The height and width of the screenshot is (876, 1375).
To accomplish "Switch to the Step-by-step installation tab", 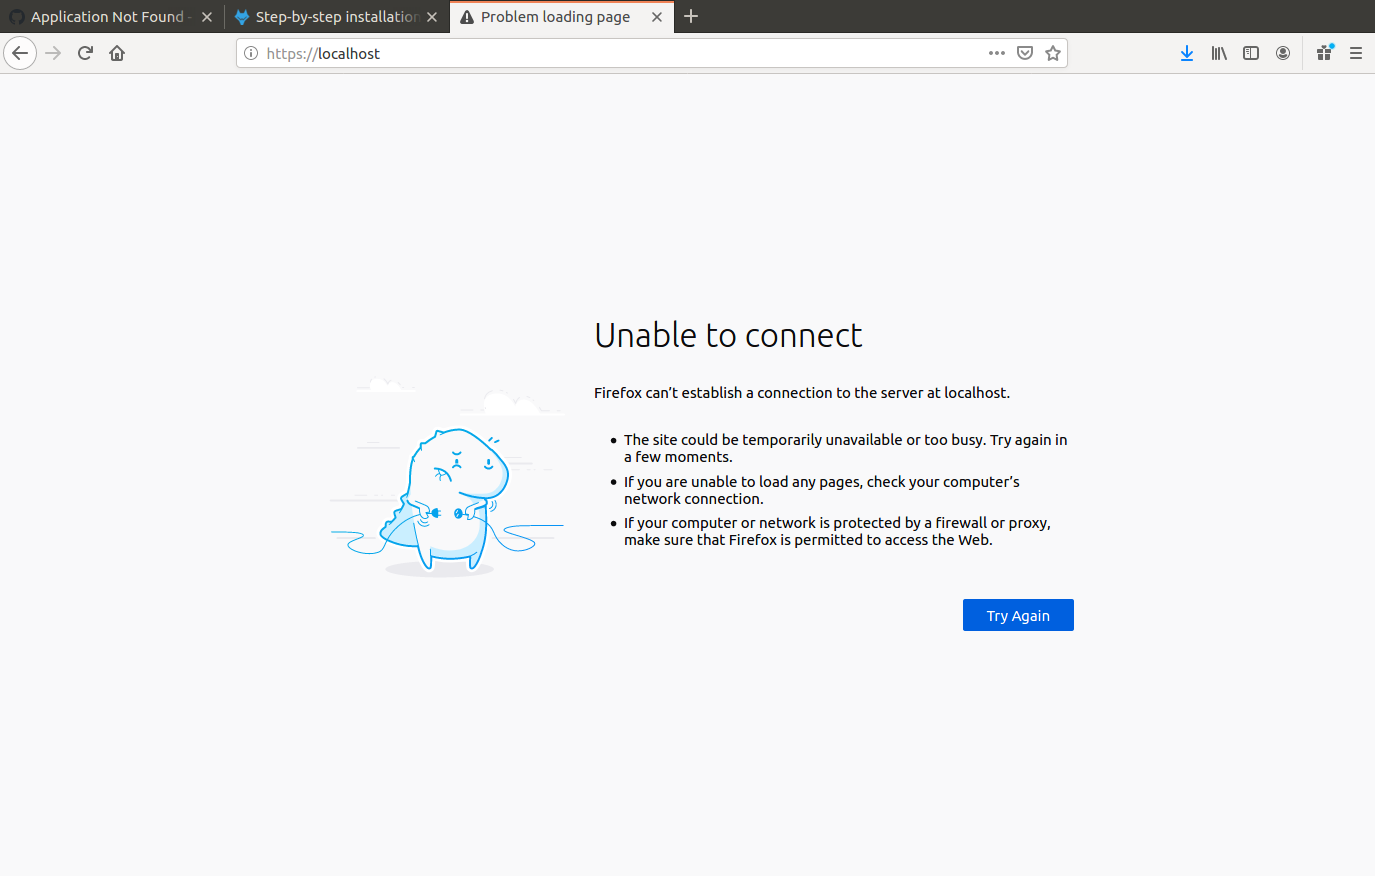I will pyautogui.click(x=335, y=16).
